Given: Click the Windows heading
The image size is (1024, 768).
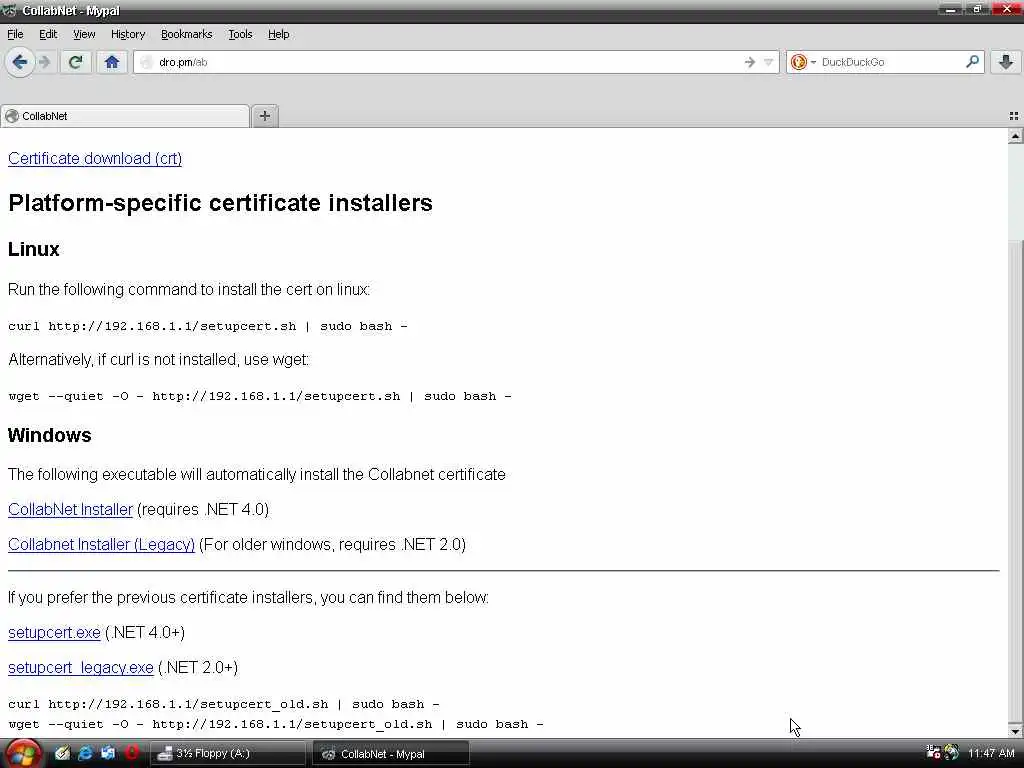Looking at the screenshot, I should point(50,436).
